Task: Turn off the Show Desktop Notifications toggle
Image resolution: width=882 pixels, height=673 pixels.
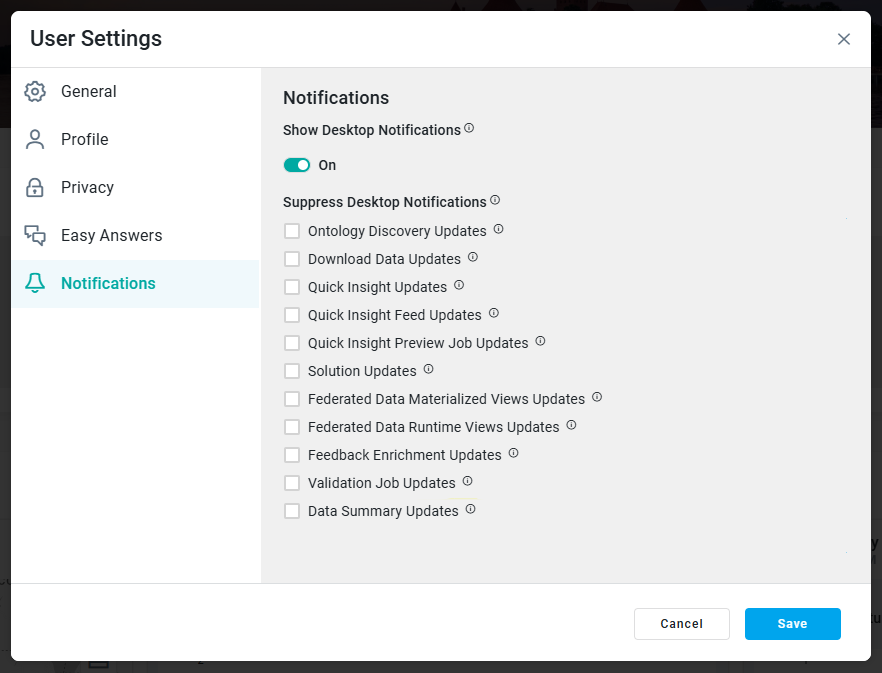Action: [297, 165]
